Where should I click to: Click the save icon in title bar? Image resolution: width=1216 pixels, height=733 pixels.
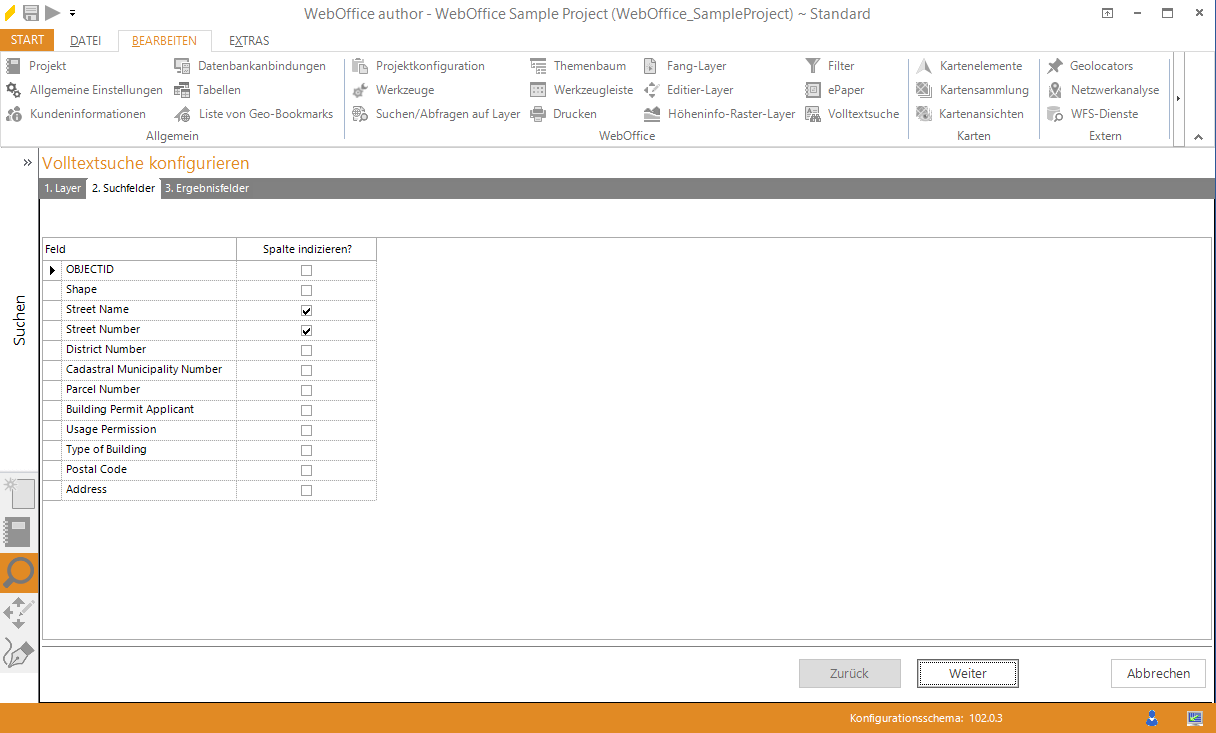pos(31,13)
